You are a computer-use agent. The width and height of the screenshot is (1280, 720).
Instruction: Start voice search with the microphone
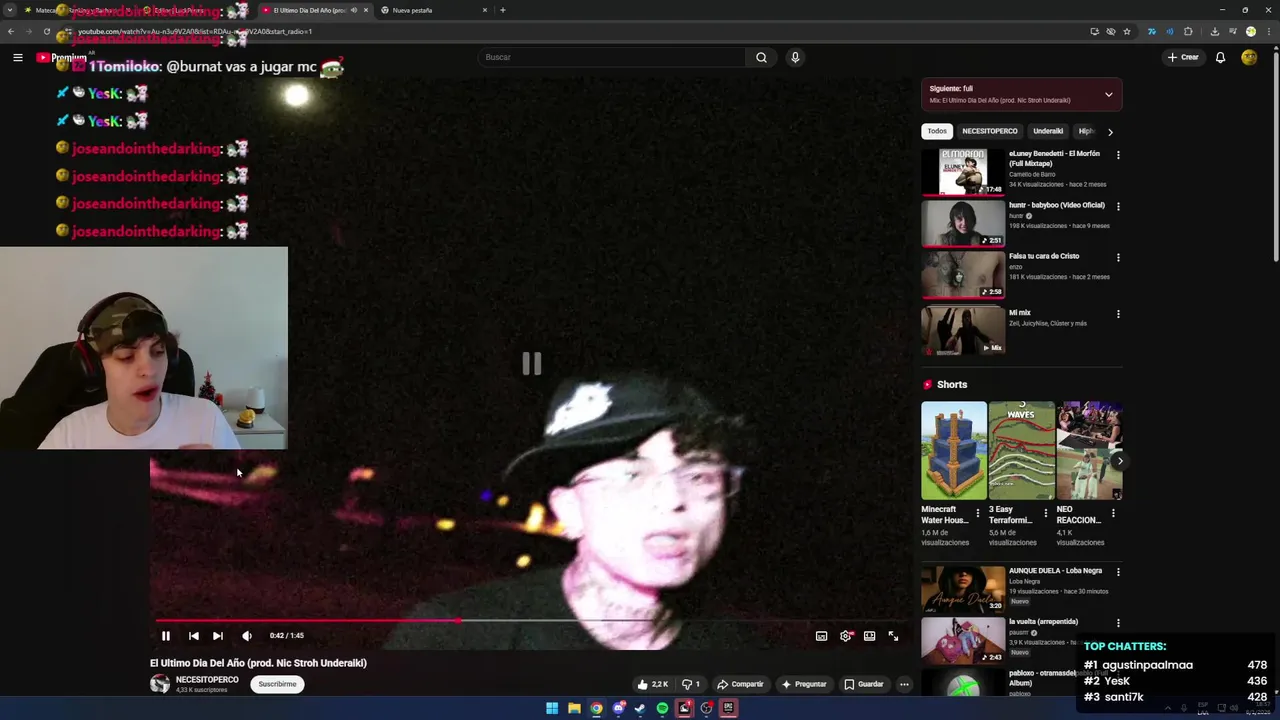[795, 57]
